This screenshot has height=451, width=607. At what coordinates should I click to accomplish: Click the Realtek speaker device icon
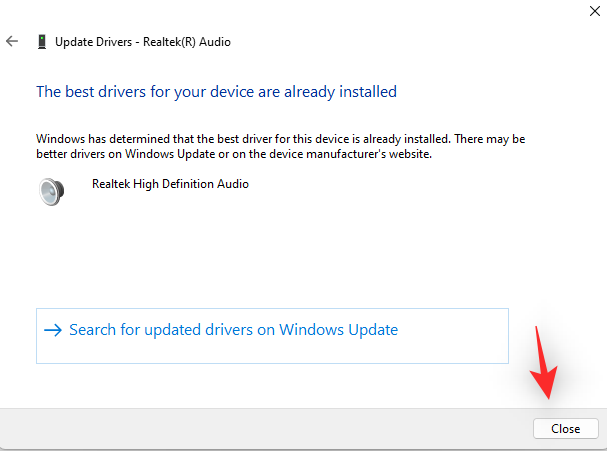(51, 191)
